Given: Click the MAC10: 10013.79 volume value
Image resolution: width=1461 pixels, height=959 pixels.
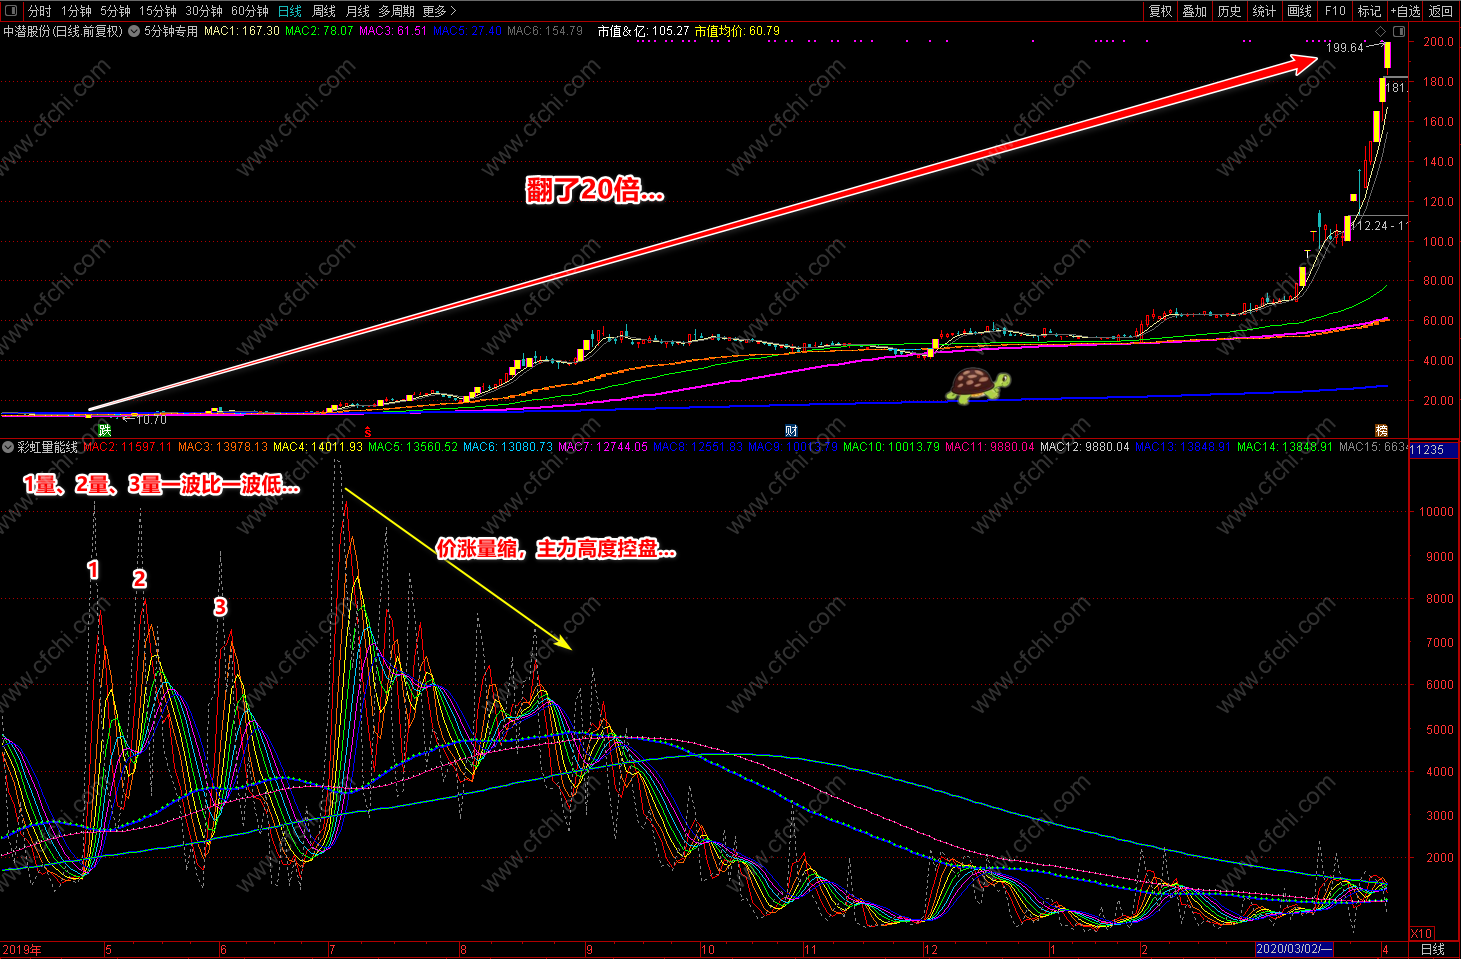Looking at the screenshot, I should [x=891, y=447].
